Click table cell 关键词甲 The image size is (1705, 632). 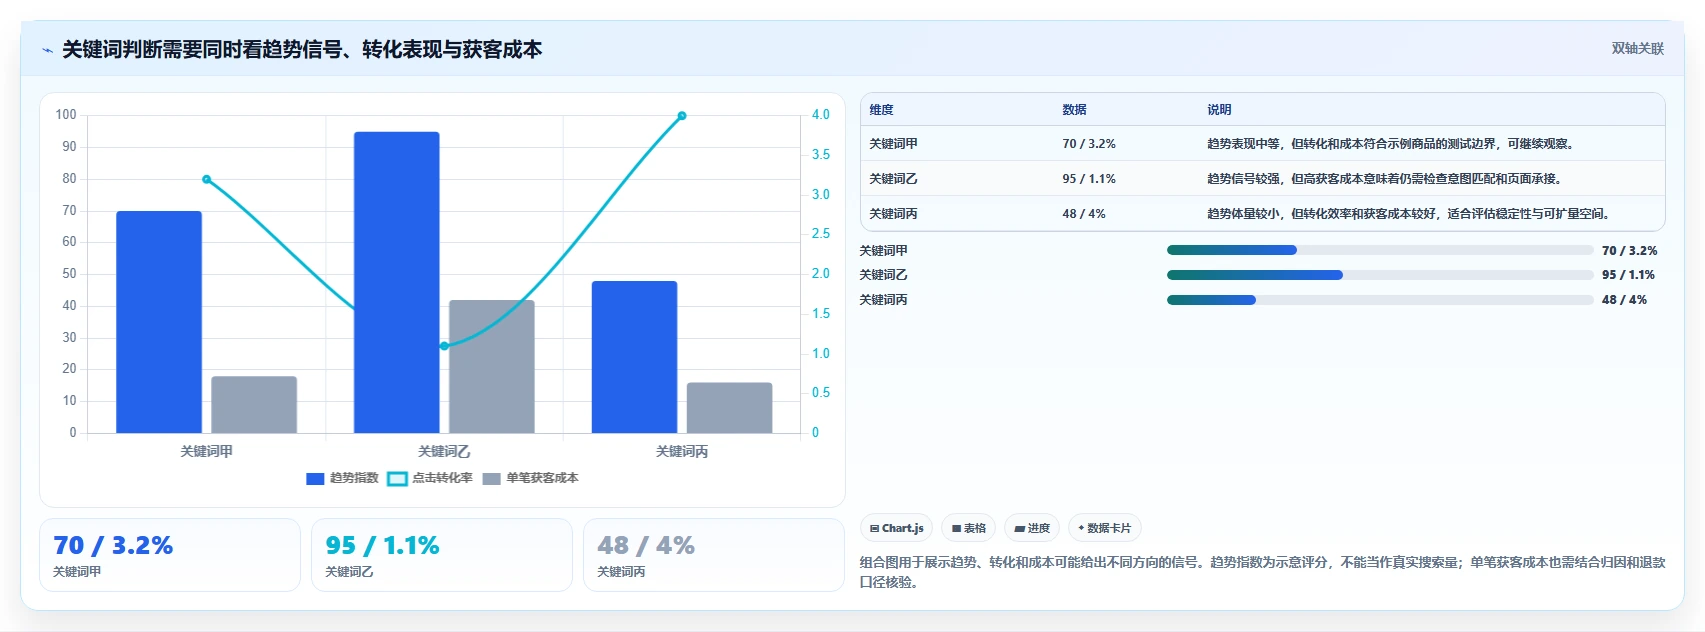point(893,144)
